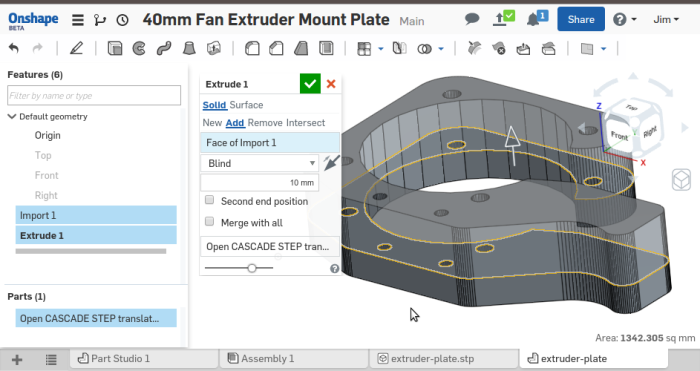Activate the Loft tool icon
The image size is (700, 371).
[x=189, y=48]
